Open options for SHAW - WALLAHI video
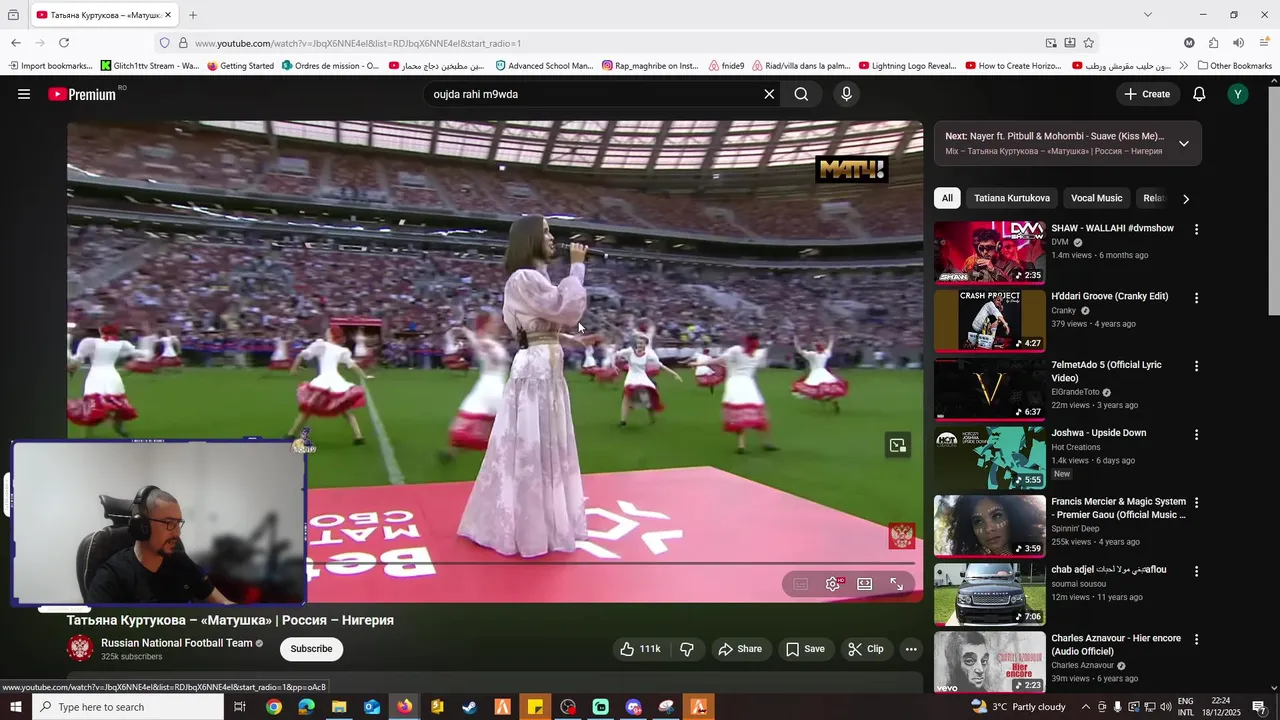The height and width of the screenshot is (720, 1280). click(1196, 230)
